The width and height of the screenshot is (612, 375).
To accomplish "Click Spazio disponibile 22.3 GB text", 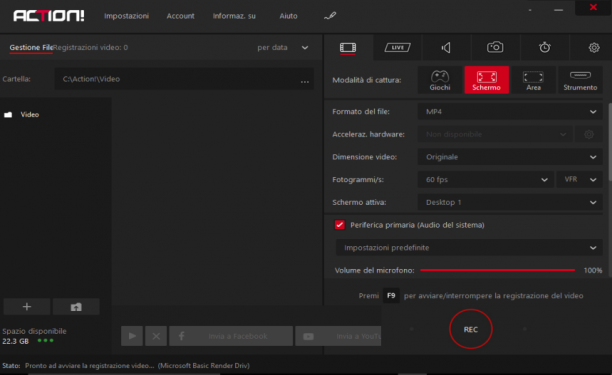I will click(34, 336).
